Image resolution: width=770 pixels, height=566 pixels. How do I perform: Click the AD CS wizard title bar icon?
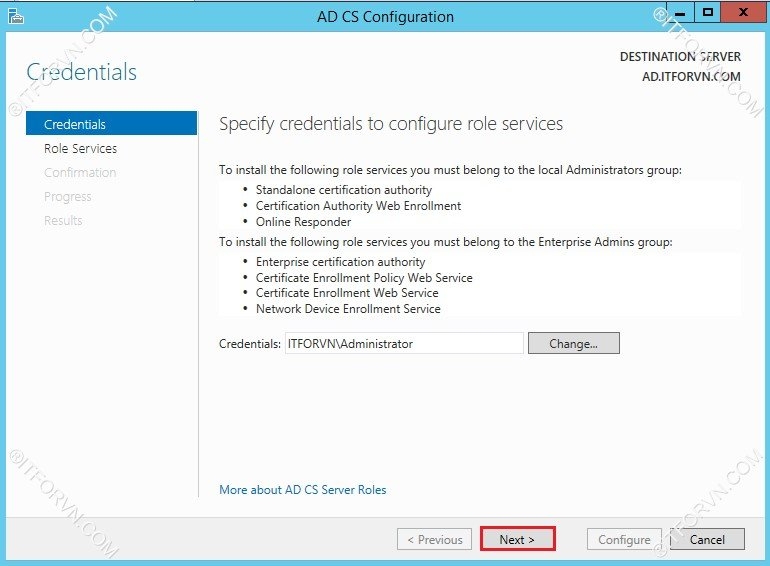(14, 15)
